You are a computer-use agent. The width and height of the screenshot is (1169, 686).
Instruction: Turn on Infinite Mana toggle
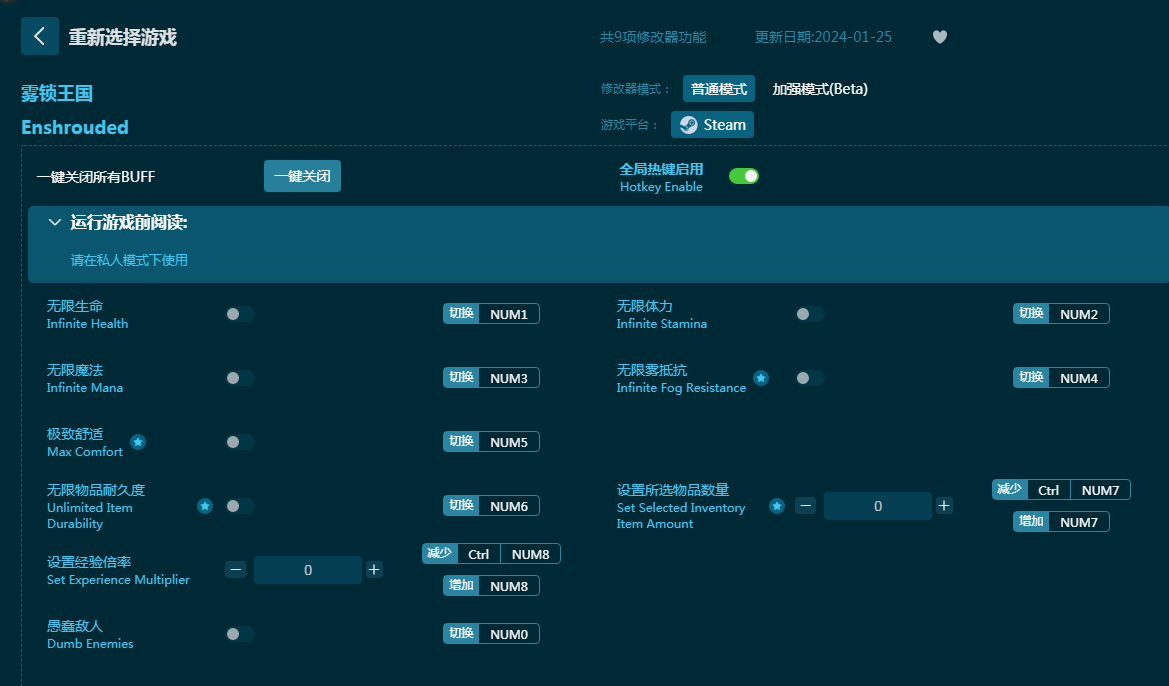click(x=239, y=378)
